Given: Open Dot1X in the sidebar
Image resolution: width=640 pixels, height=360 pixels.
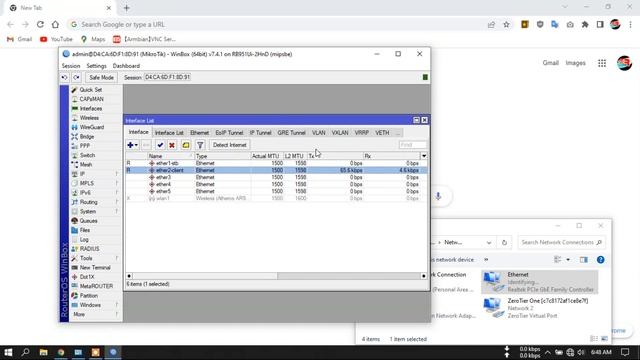Looking at the screenshot, I should pos(87,277).
